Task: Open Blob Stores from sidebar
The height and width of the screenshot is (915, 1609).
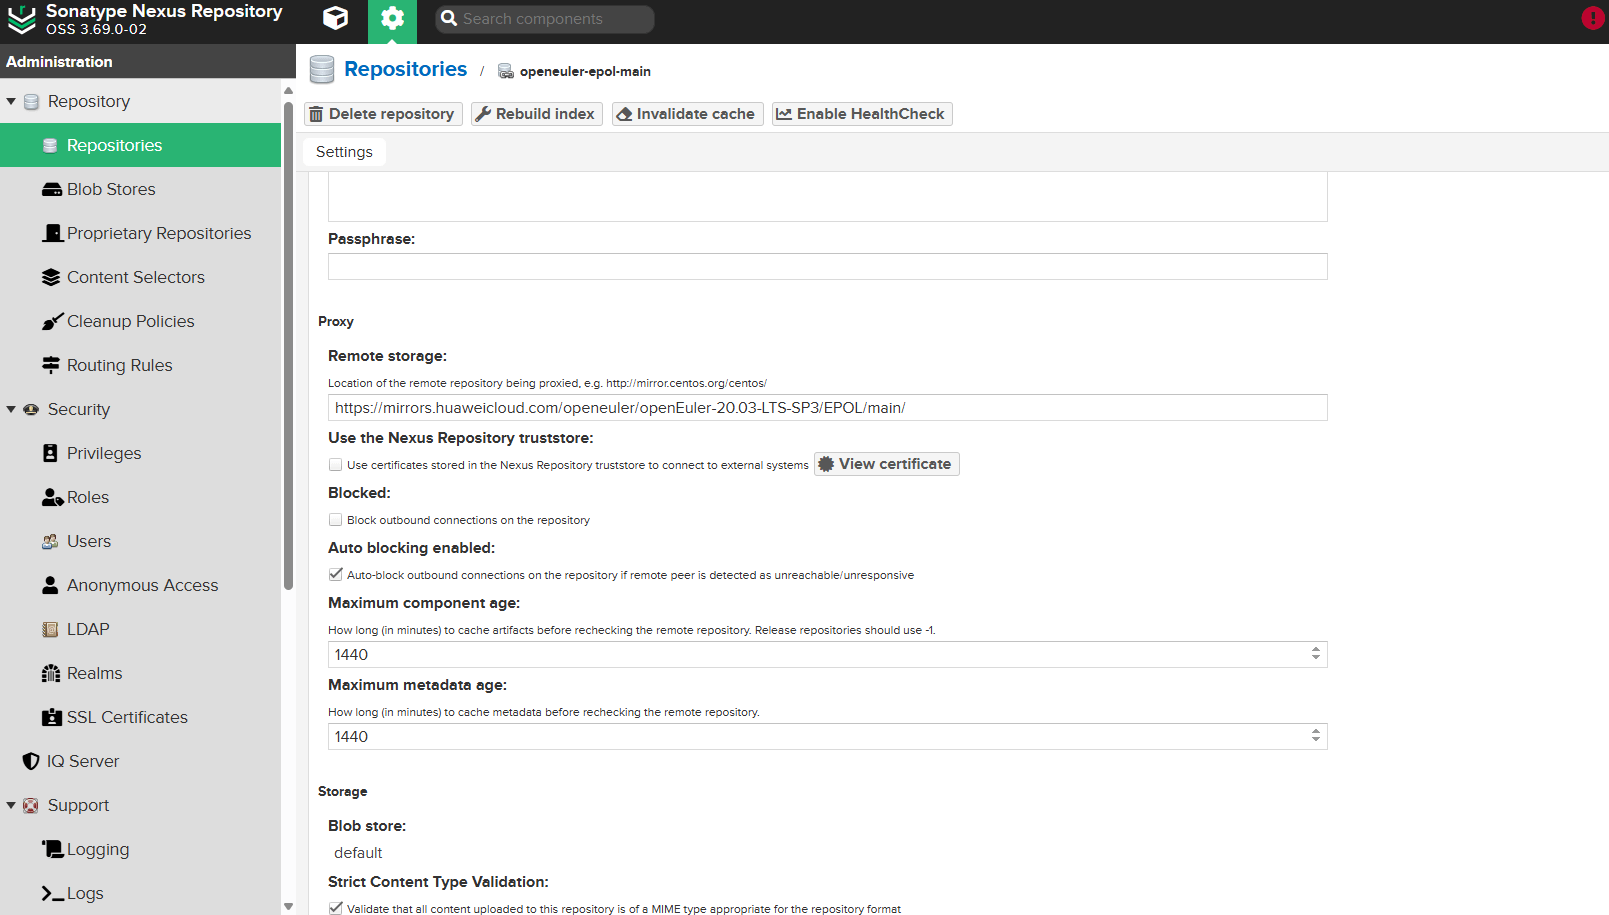Action: pyautogui.click(x=111, y=189)
